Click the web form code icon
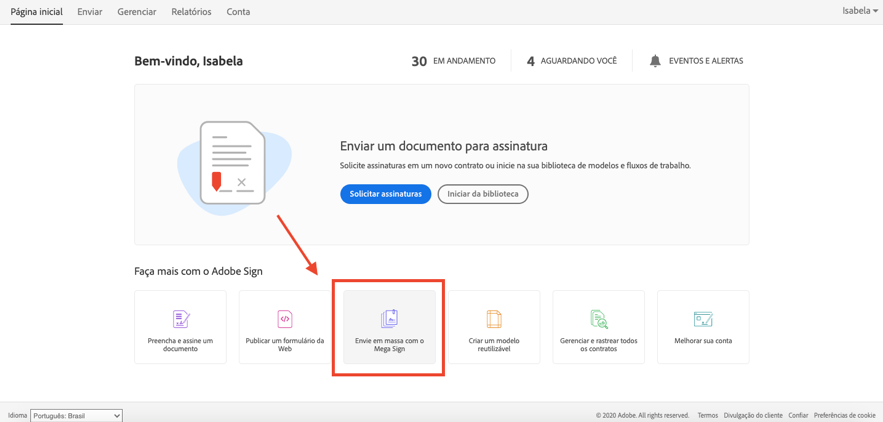883x422 pixels. [x=285, y=319]
